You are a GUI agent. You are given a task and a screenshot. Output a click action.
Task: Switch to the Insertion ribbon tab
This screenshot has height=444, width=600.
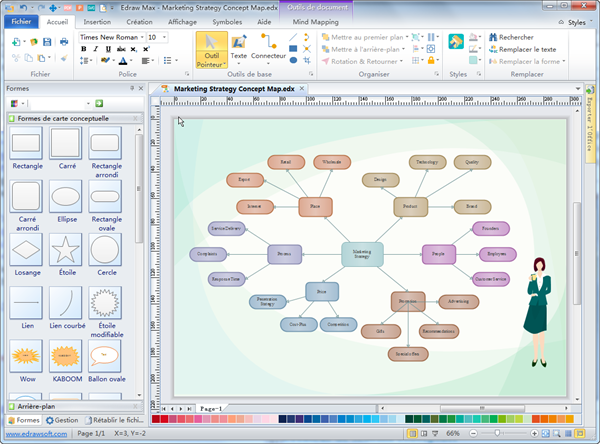pyautogui.click(x=97, y=20)
